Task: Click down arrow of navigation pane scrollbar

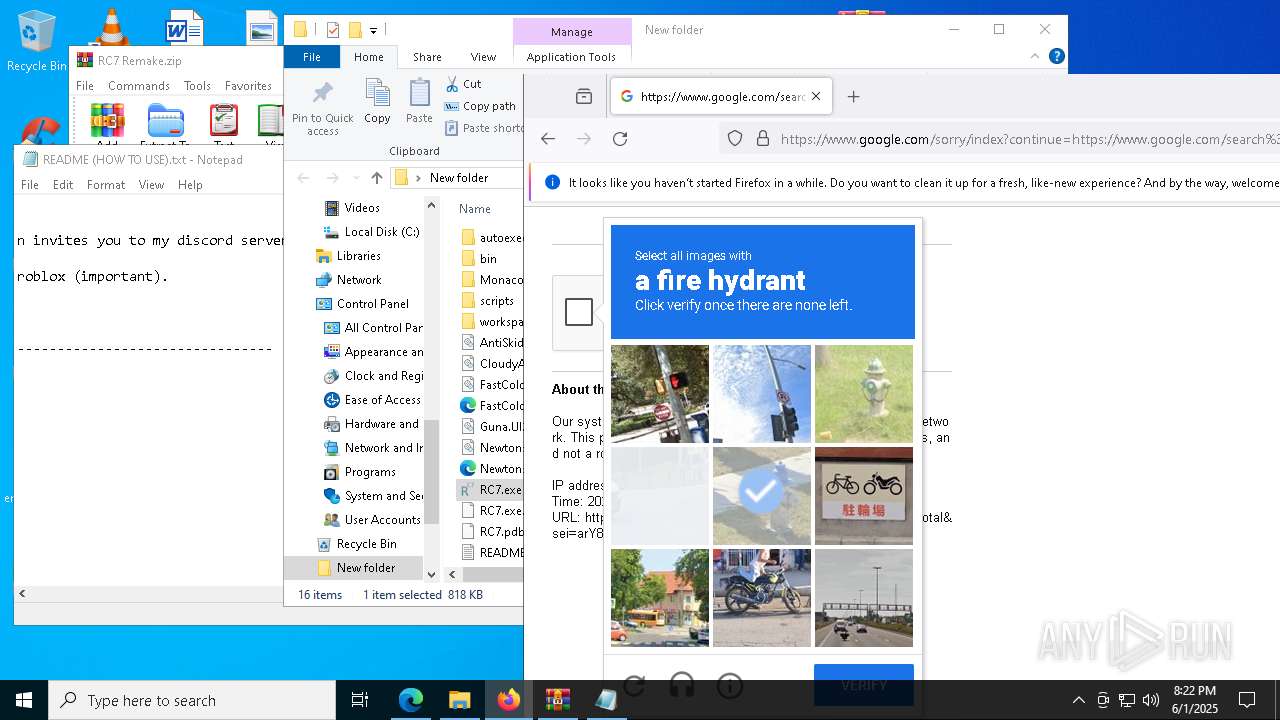Action: coord(432,574)
